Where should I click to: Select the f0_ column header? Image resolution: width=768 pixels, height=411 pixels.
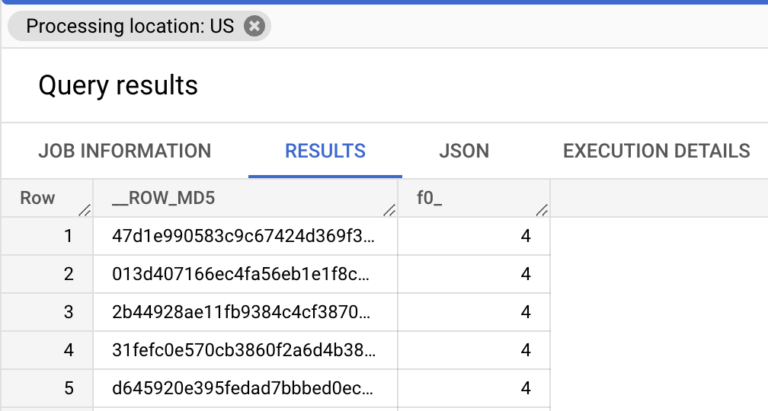pyautogui.click(x=474, y=198)
